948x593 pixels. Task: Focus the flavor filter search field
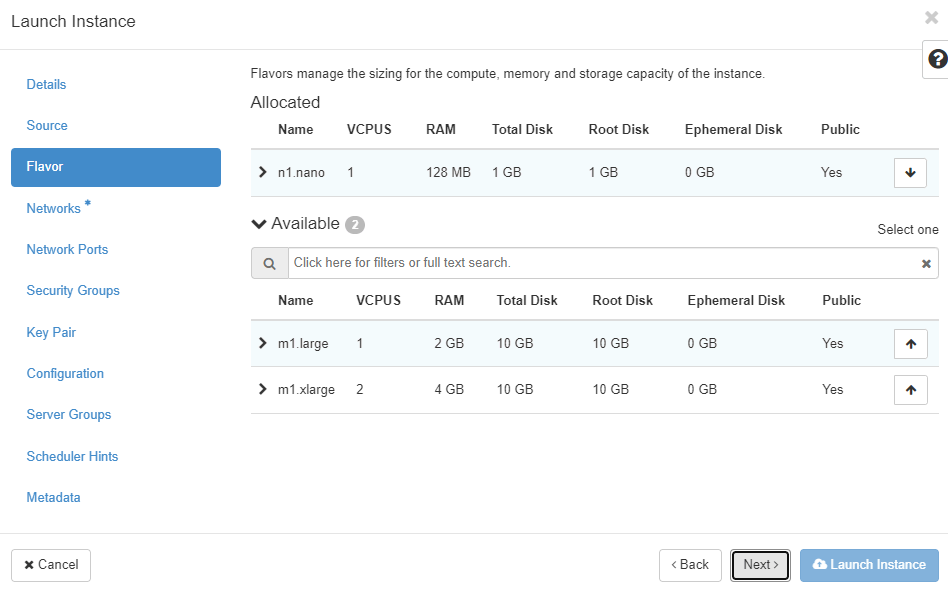(x=600, y=263)
